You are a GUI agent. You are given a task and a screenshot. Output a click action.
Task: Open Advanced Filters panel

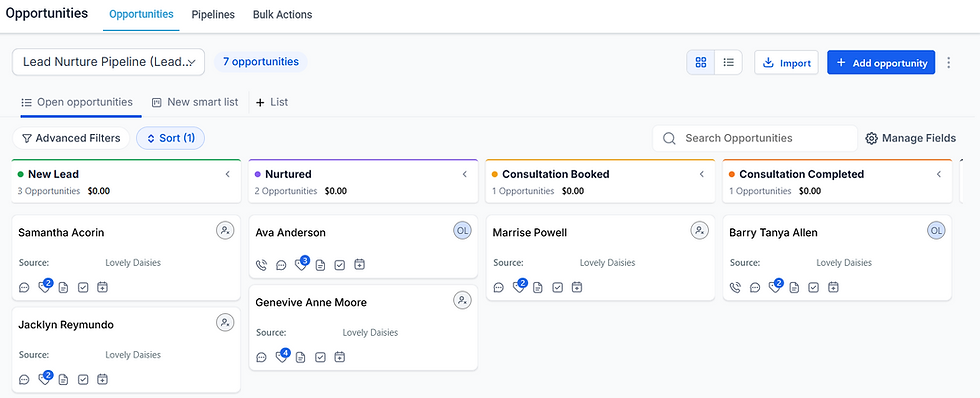tap(71, 138)
